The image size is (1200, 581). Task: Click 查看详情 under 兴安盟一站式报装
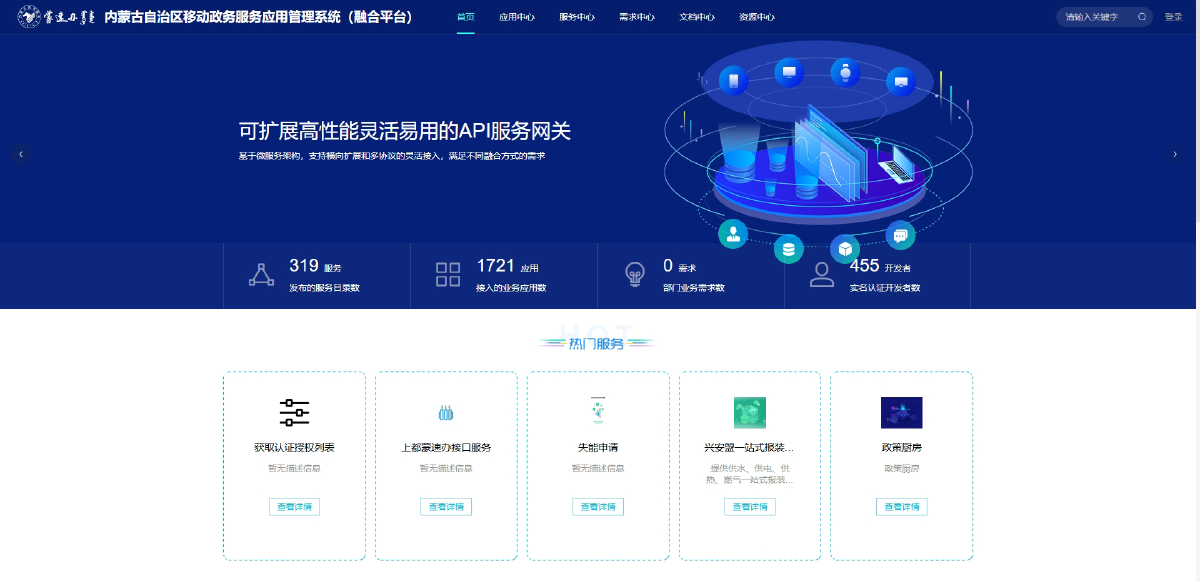pos(749,507)
